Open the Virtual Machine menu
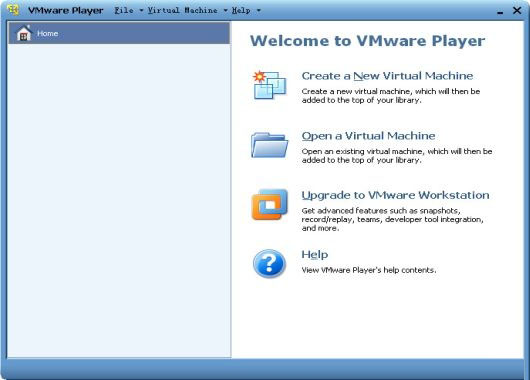Image resolution: width=530 pixels, height=380 pixels. pyautogui.click(x=183, y=10)
